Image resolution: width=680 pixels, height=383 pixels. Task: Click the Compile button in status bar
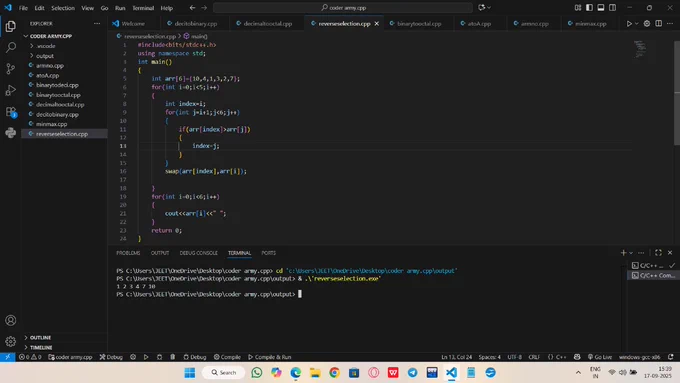pos(227,357)
